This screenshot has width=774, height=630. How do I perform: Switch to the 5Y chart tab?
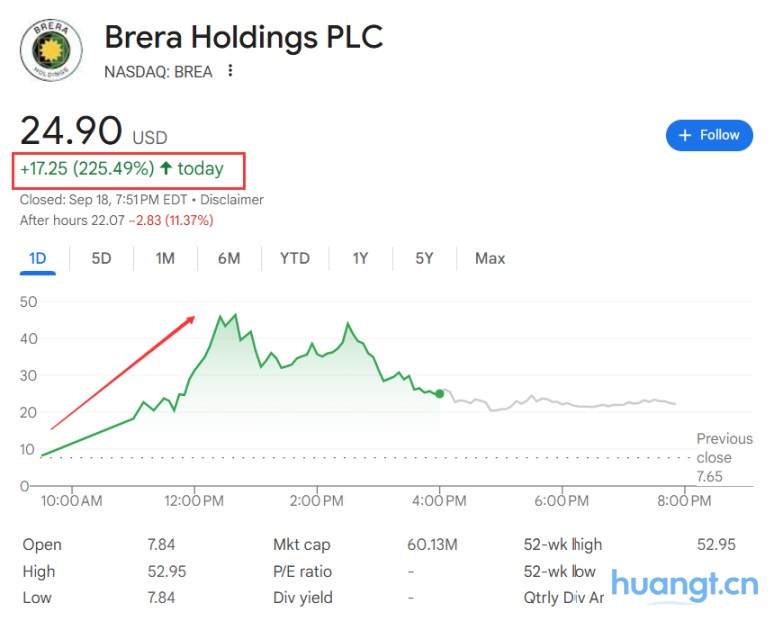coord(424,258)
